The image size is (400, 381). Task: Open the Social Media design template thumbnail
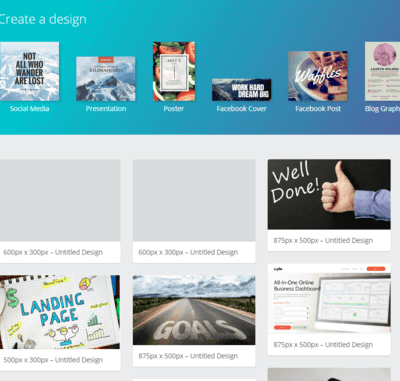pos(29,71)
